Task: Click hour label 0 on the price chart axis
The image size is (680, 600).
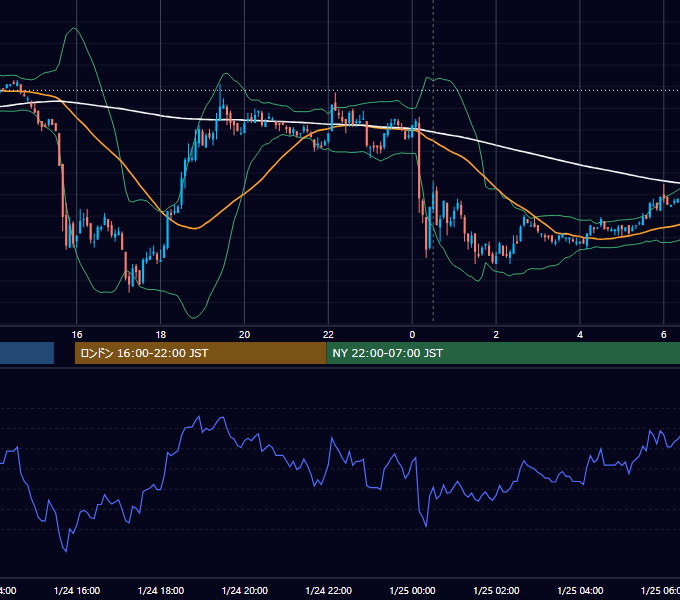Action: pos(412,335)
